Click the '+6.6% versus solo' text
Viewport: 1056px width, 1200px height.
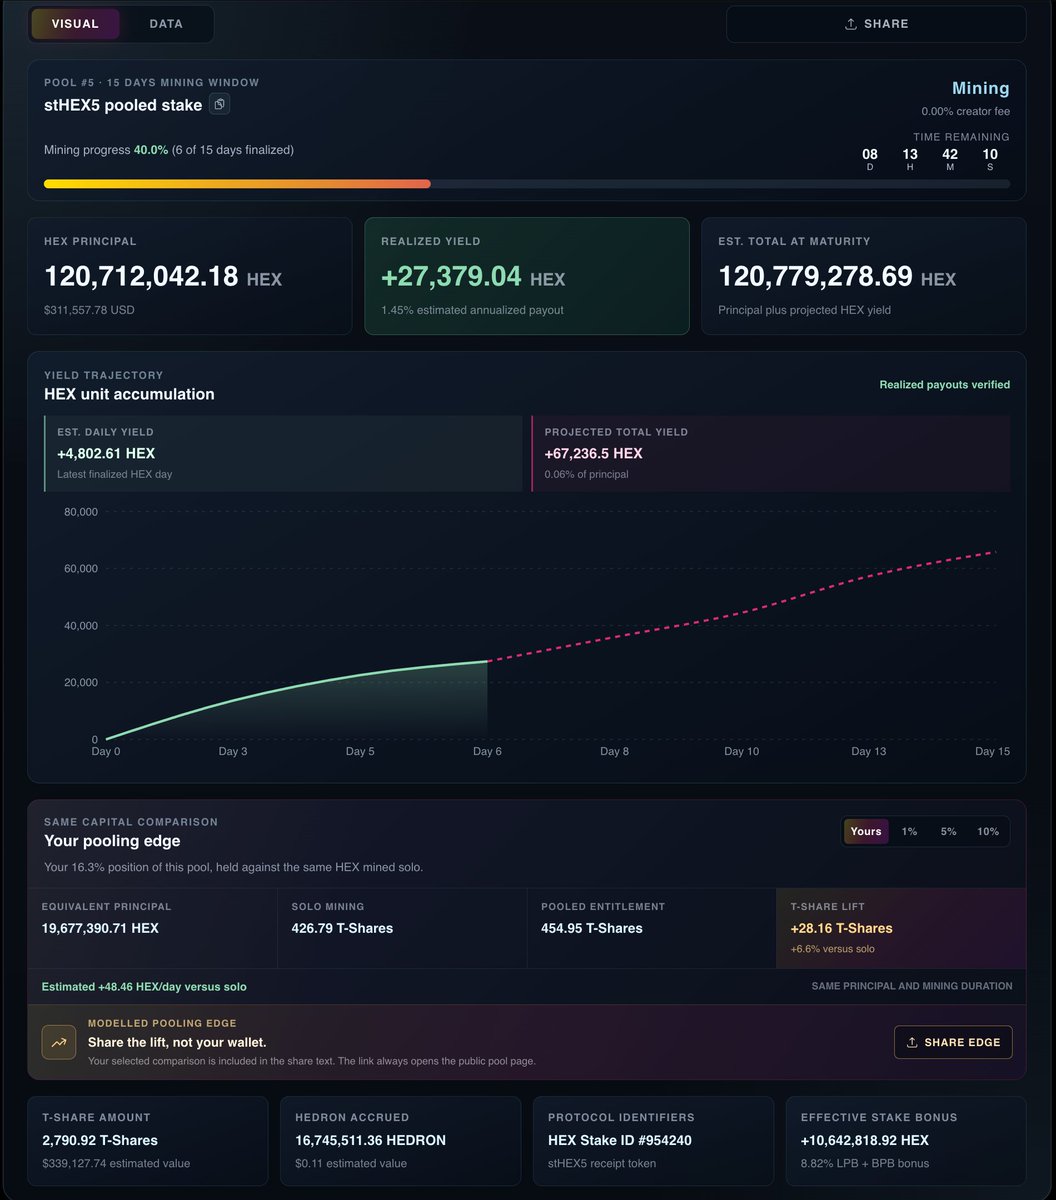click(832, 949)
